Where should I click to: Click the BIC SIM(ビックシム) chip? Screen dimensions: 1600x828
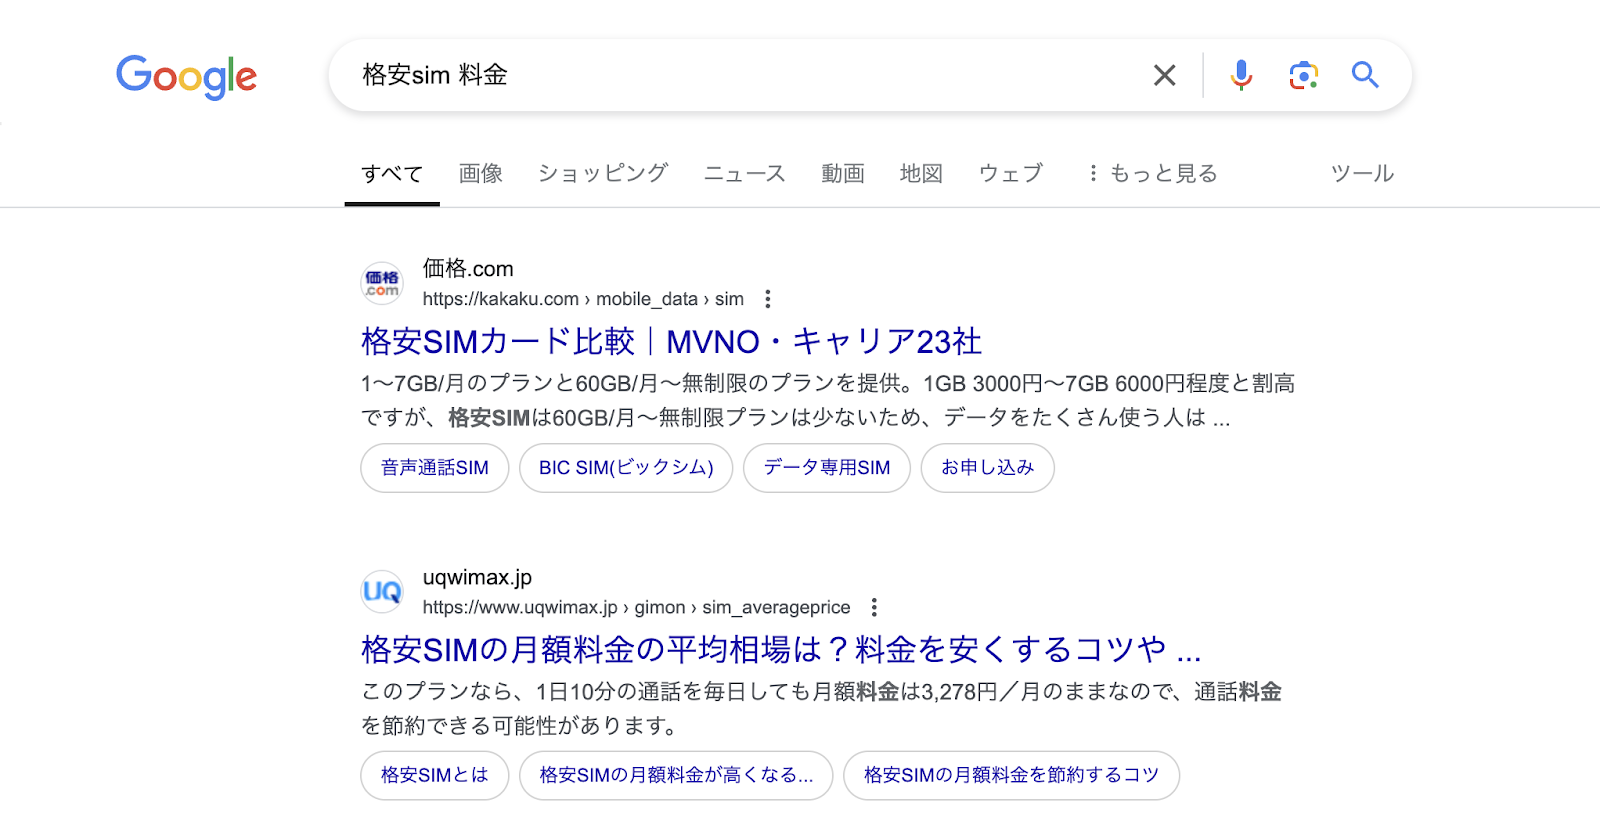point(626,468)
